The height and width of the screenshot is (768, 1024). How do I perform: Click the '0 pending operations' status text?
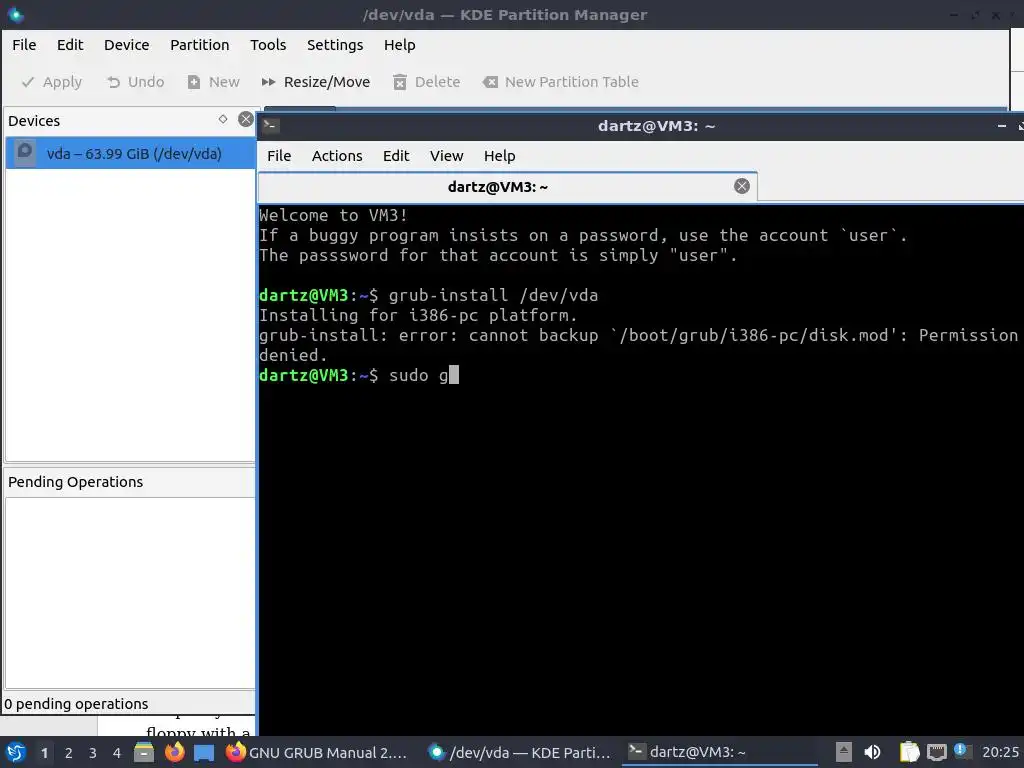76,704
